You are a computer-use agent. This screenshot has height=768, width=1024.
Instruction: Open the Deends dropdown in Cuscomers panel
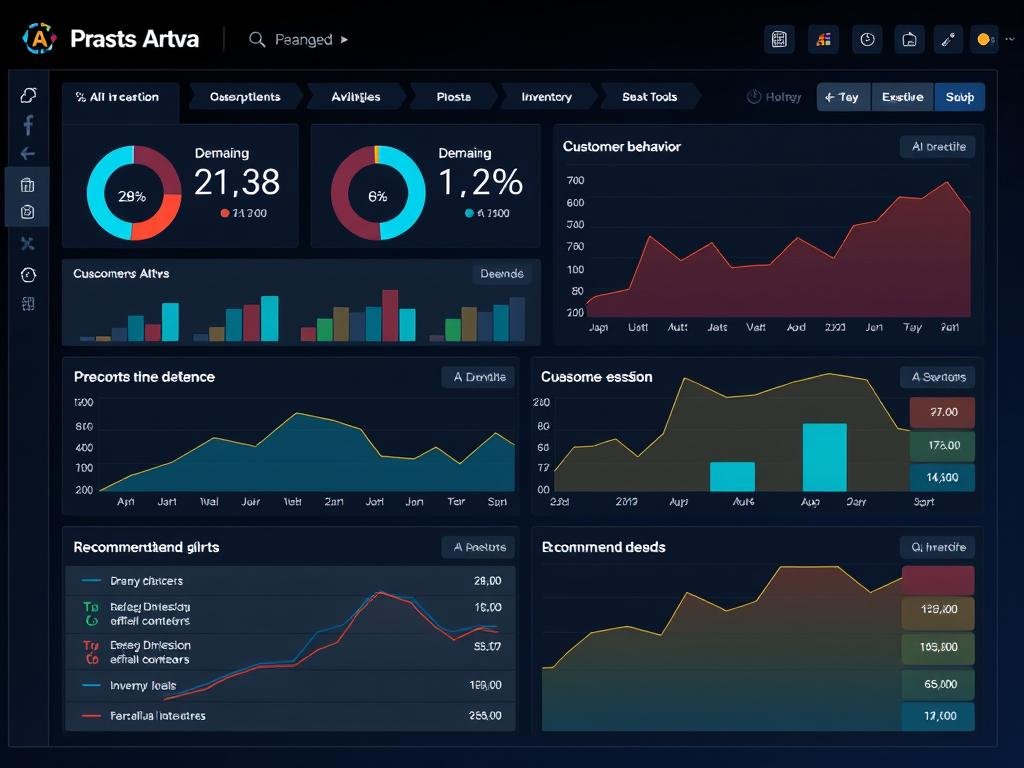(x=501, y=274)
